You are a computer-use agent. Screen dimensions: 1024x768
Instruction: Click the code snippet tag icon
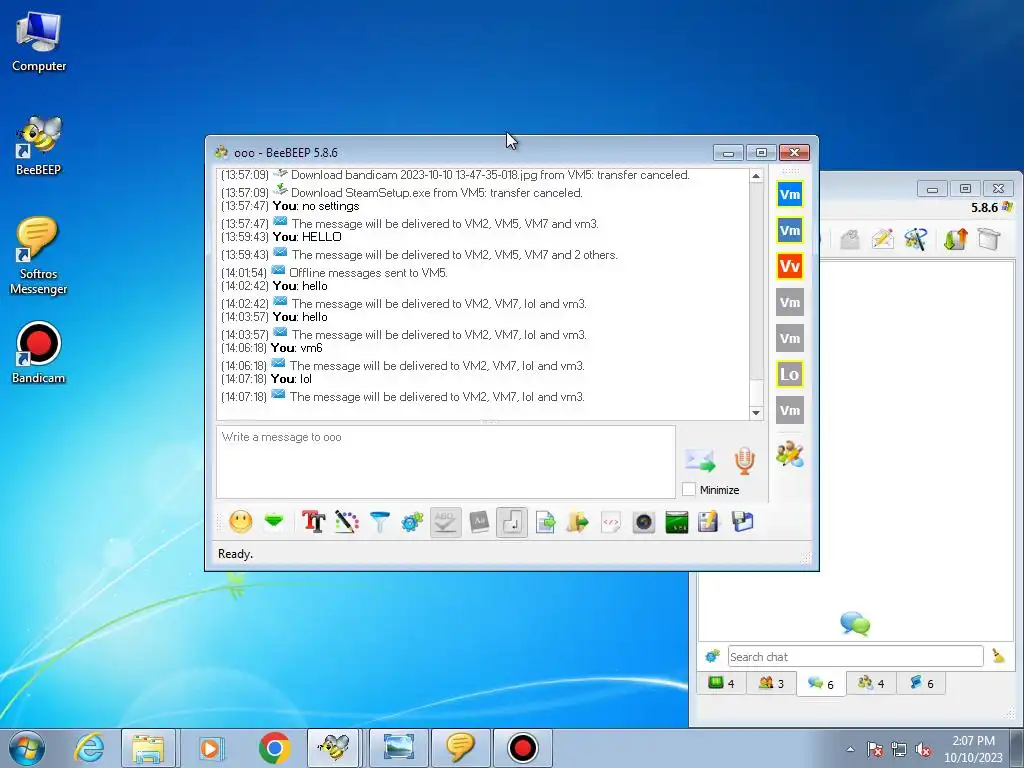coord(611,522)
